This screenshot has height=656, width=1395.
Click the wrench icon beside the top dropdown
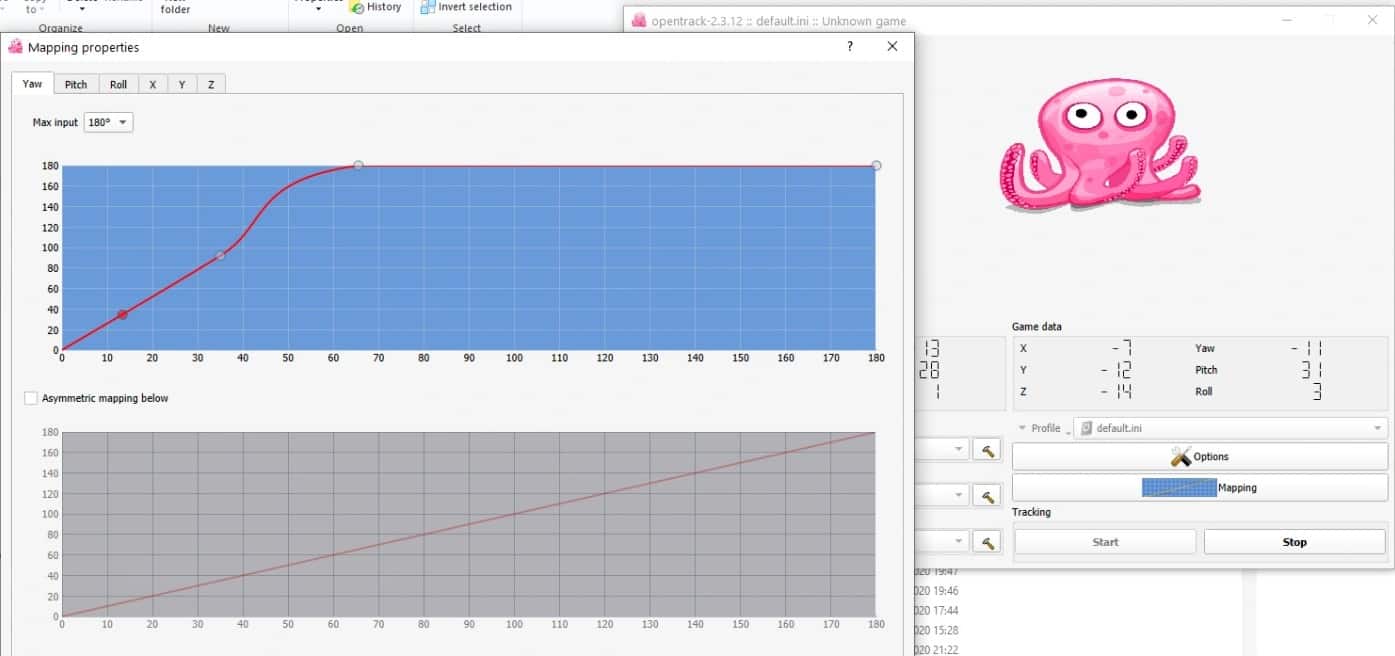pyautogui.click(x=986, y=448)
